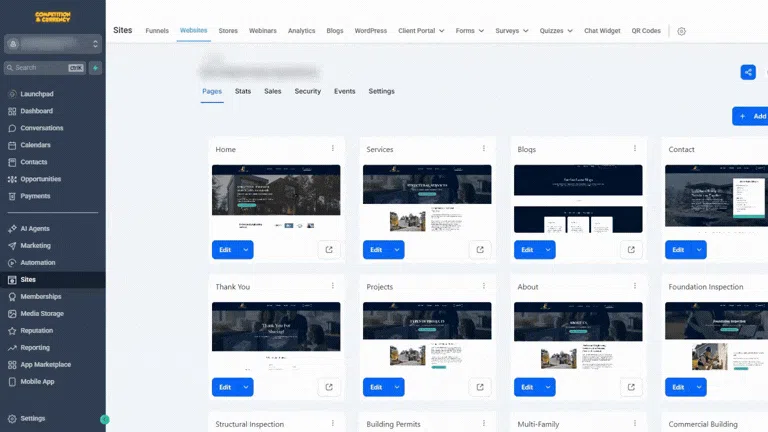Open Settings at bottom of sidebar

pyautogui.click(x=32, y=418)
